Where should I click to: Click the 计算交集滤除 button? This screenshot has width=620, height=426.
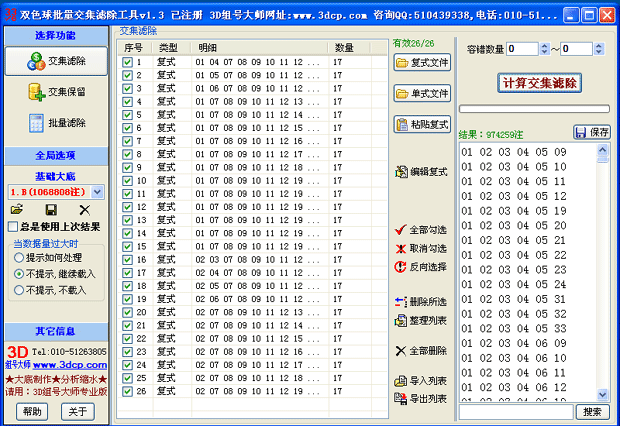(539, 83)
